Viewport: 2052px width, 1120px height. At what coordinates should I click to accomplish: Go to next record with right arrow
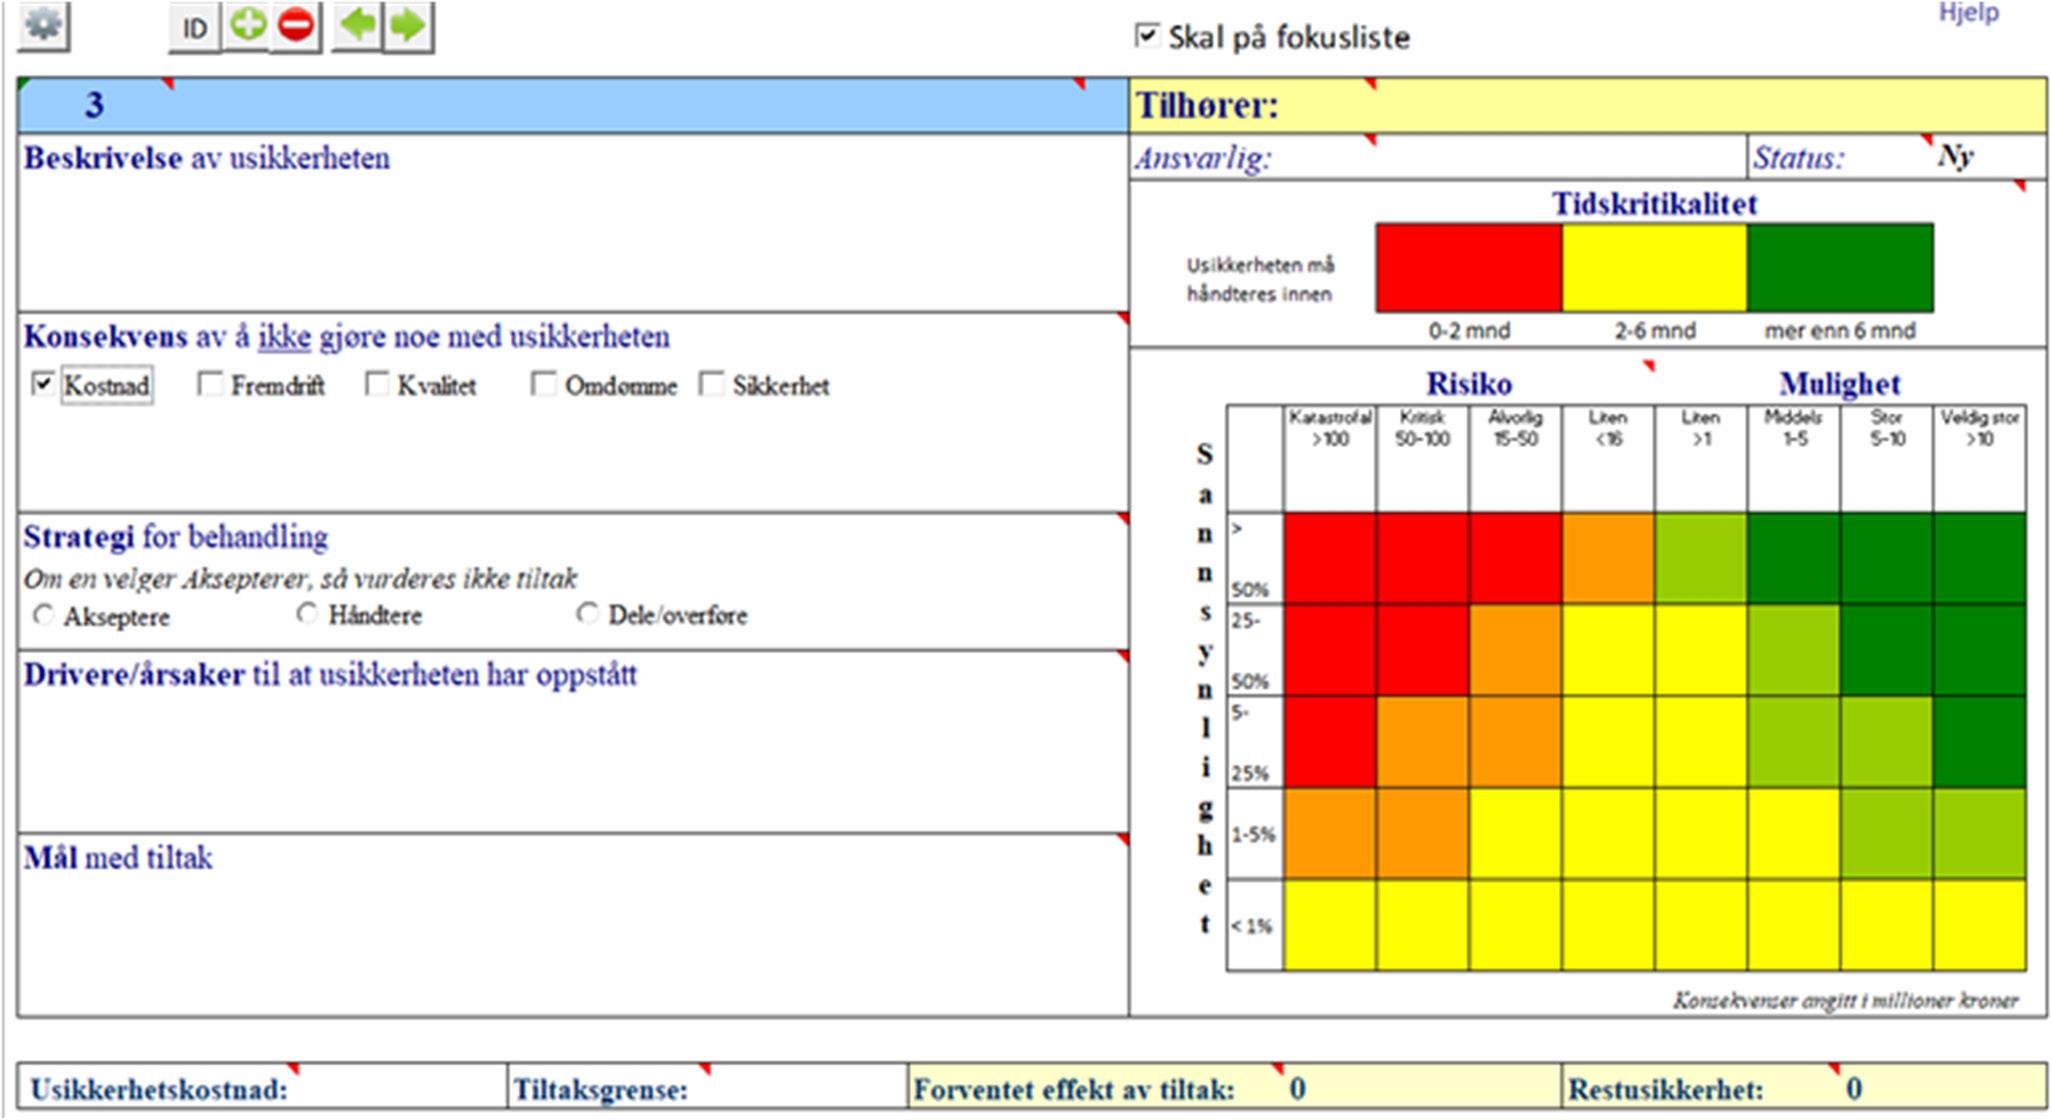pyautogui.click(x=408, y=25)
